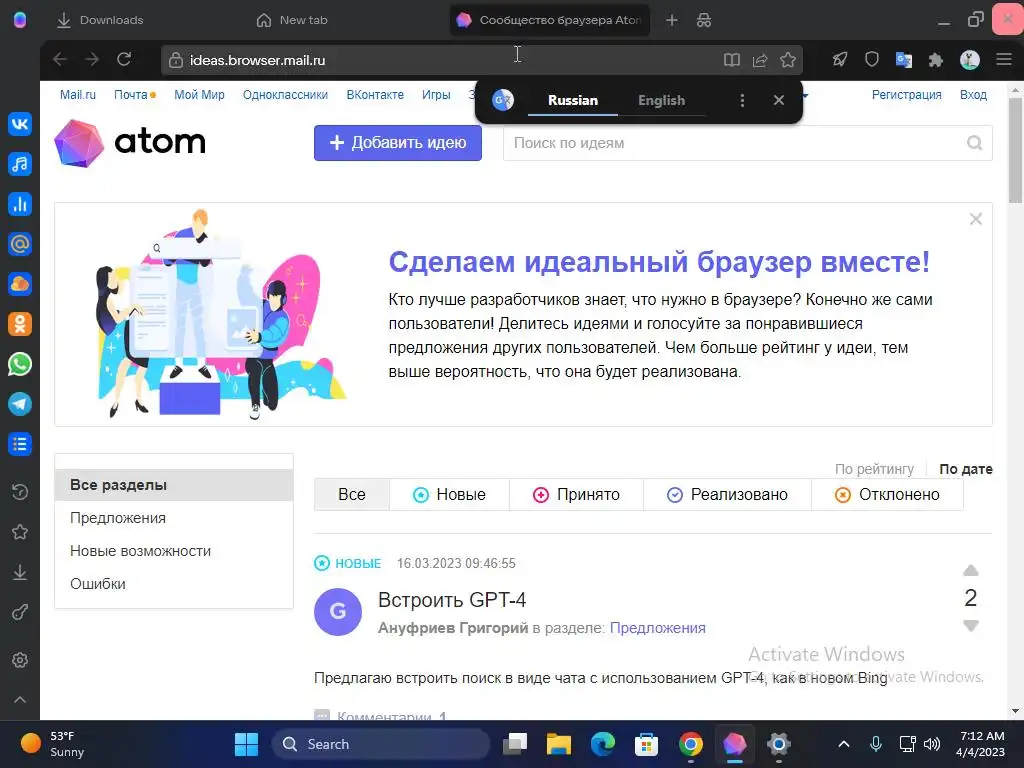The height and width of the screenshot is (768, 1024).
Task: Go back to previous page
Action: coord(60,59)
